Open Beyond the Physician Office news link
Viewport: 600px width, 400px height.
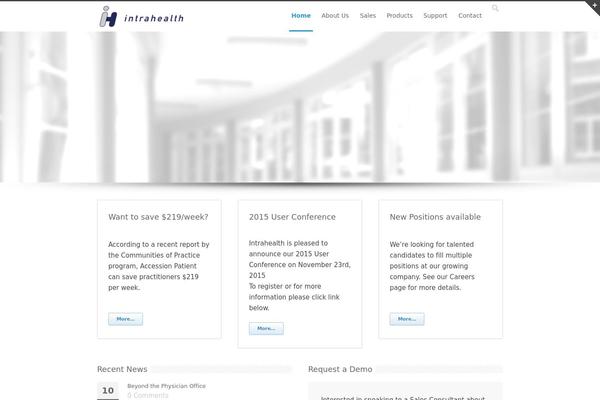[x=166, y=386]
